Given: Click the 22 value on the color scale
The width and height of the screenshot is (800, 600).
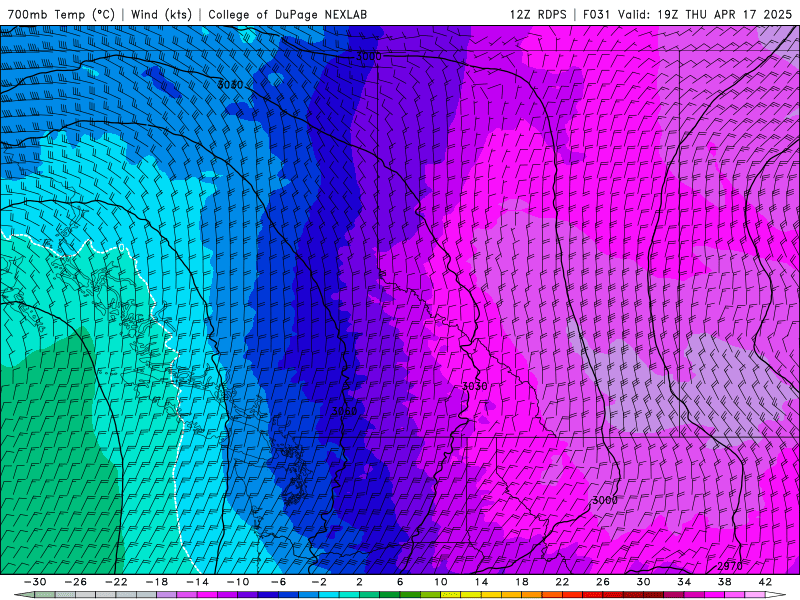Looking at the screenshot, I should (x=562, y=582).
